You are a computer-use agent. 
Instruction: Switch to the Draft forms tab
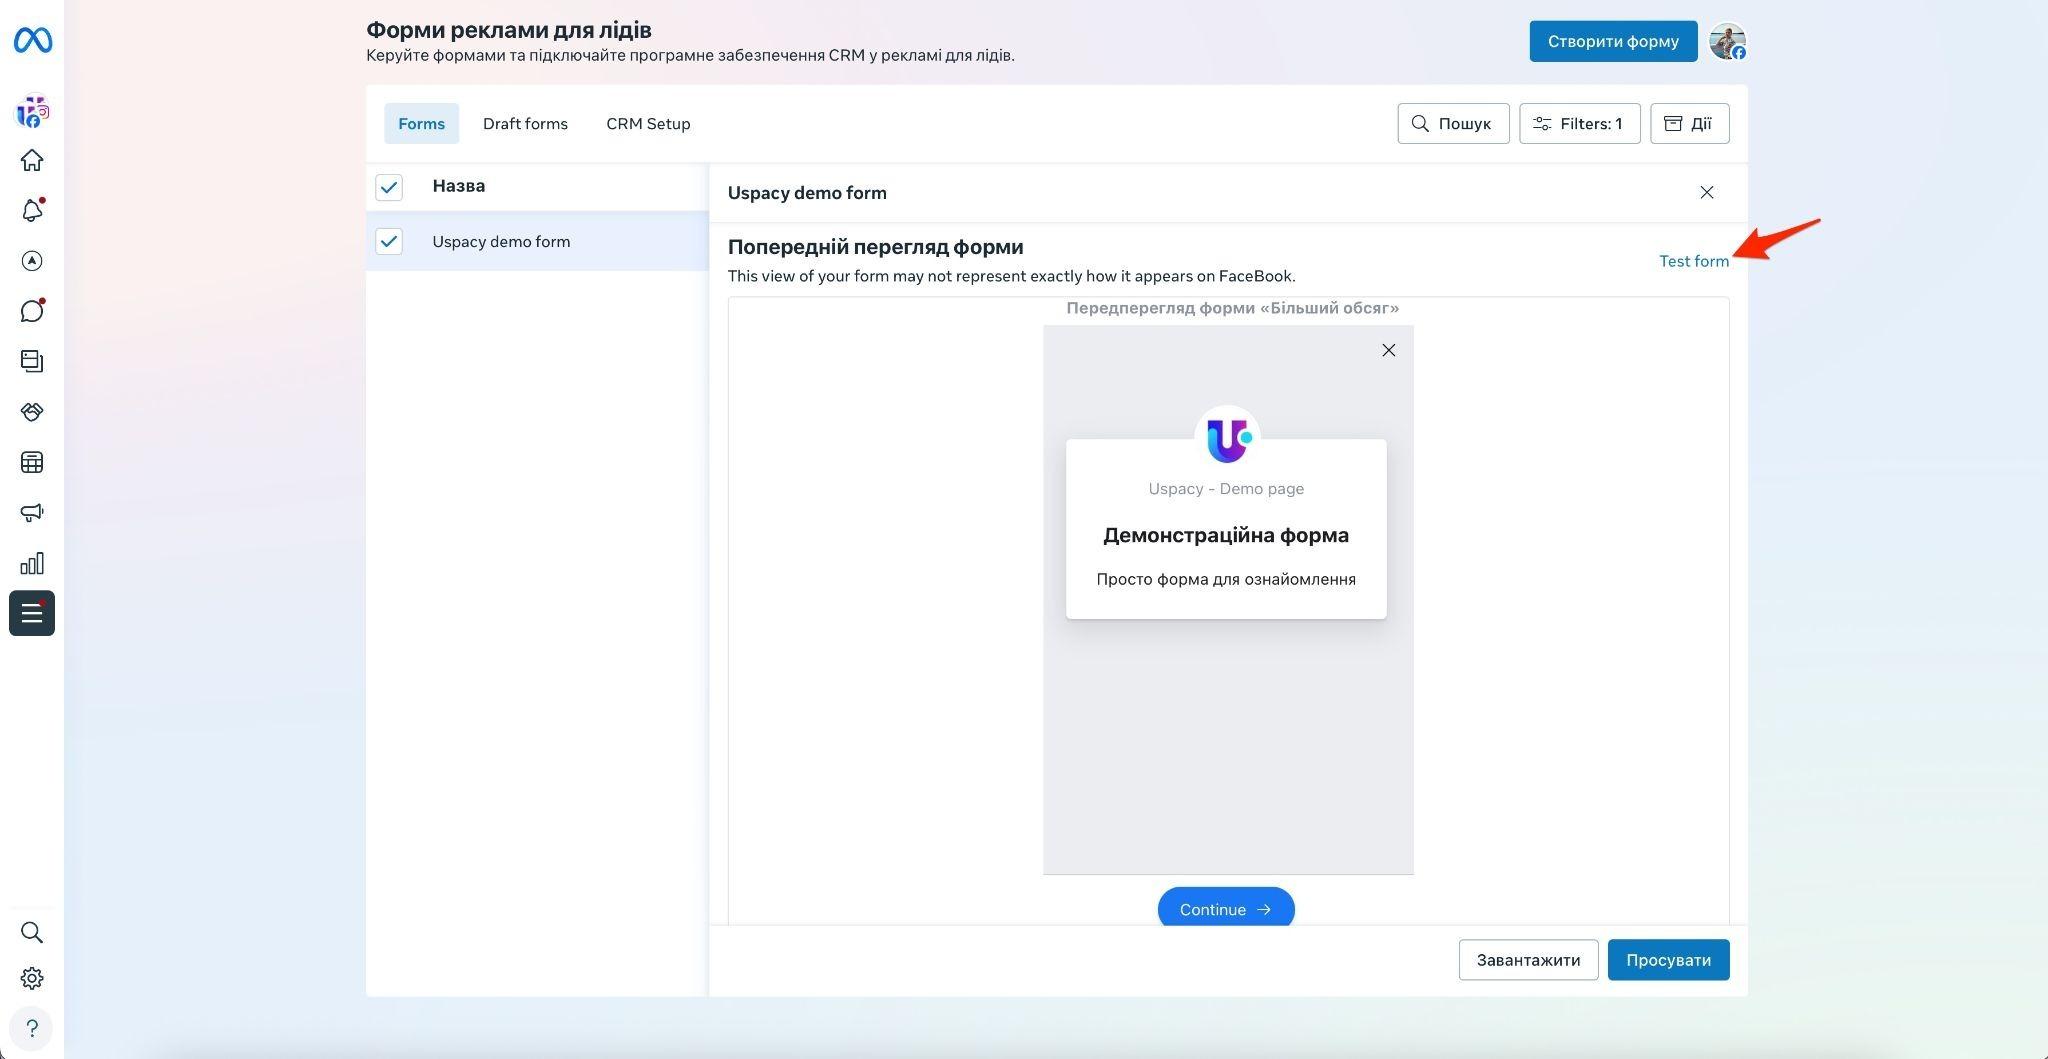(x=525, y=124)
